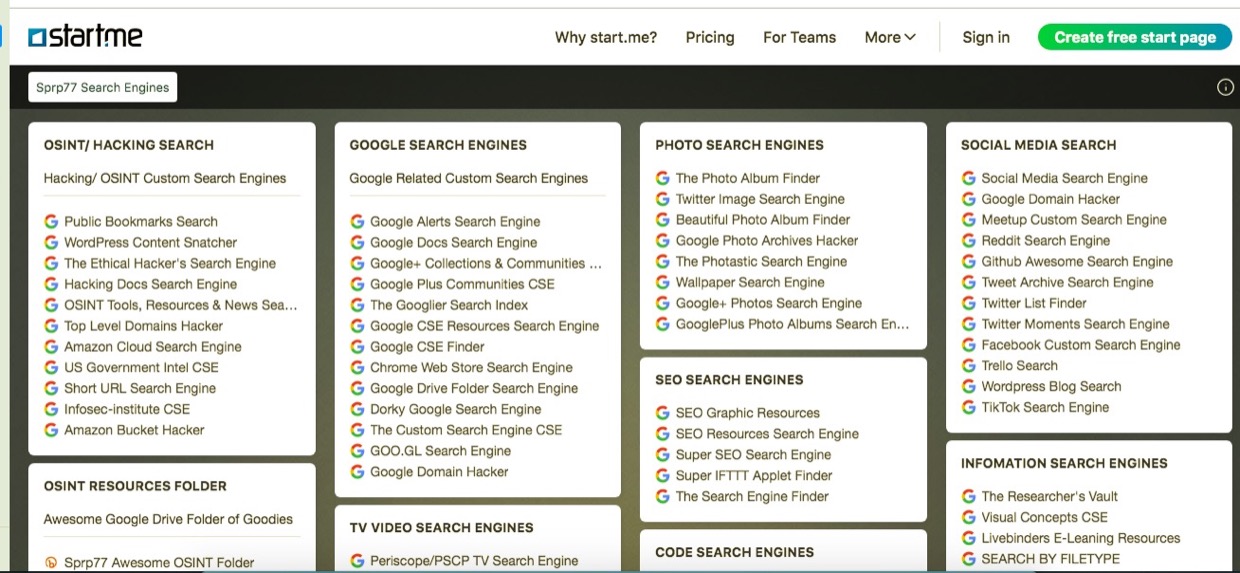Open US Government Intel CSE link
This screenshot has height=573, width=1240.
[141, 368]
